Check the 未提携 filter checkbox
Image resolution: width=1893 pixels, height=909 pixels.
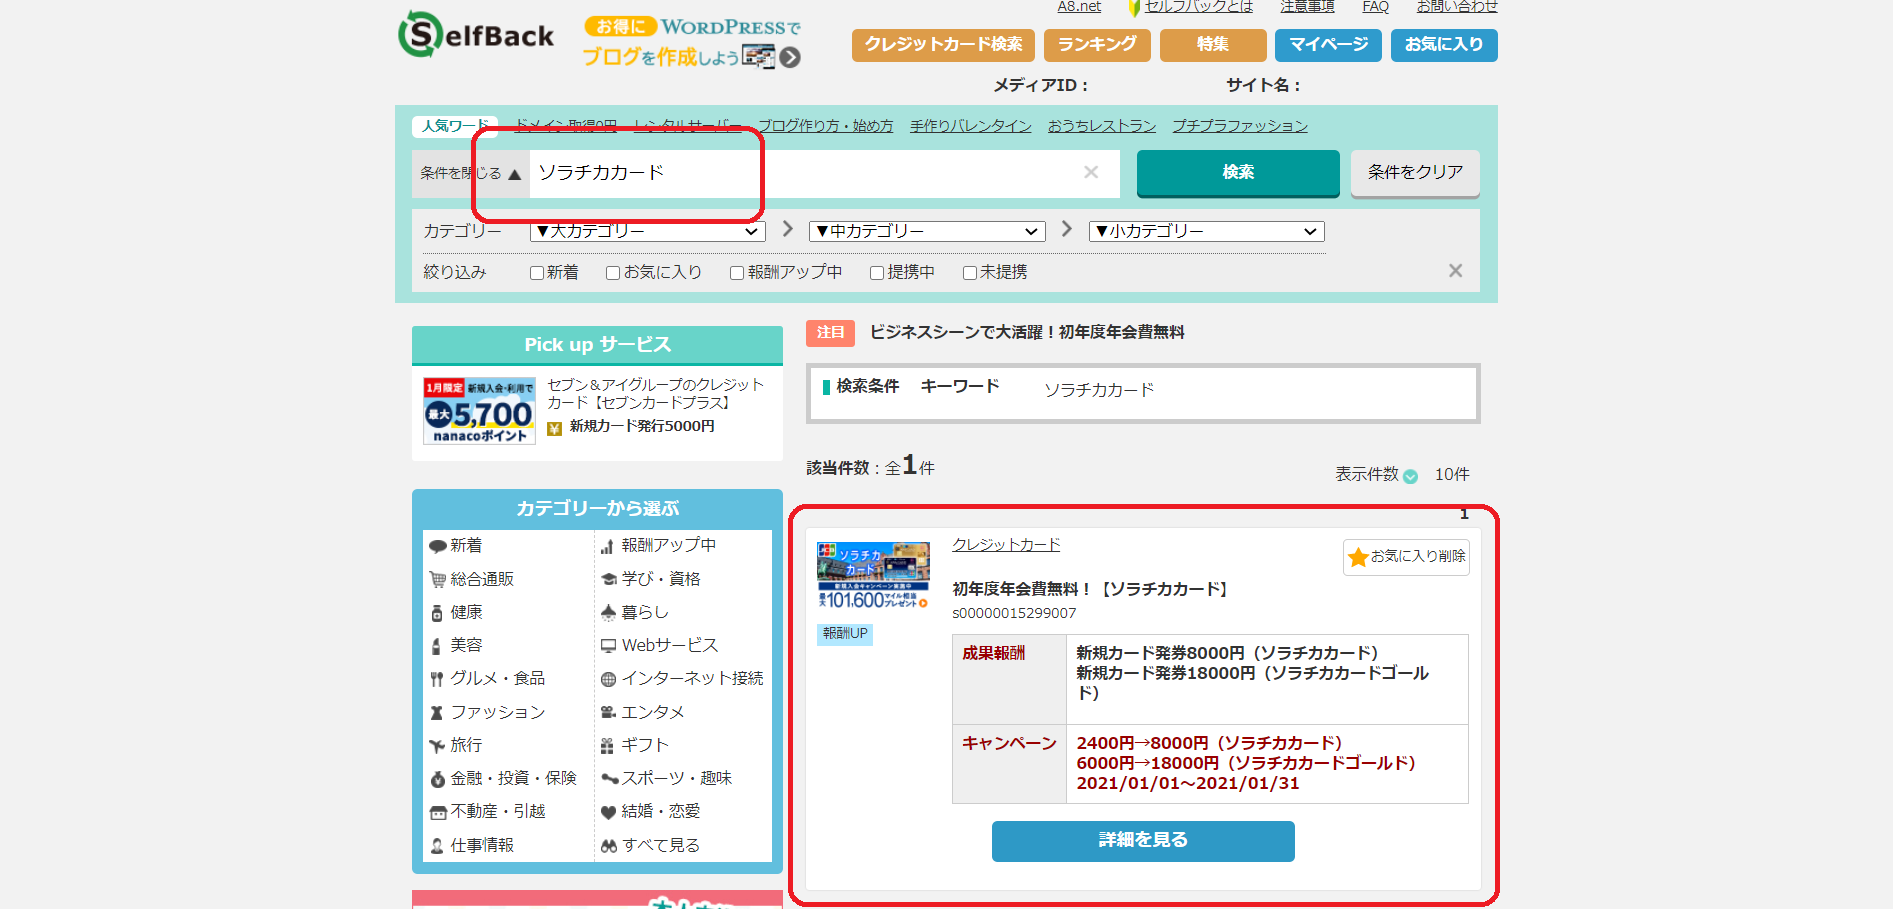(x=969, y=273)
